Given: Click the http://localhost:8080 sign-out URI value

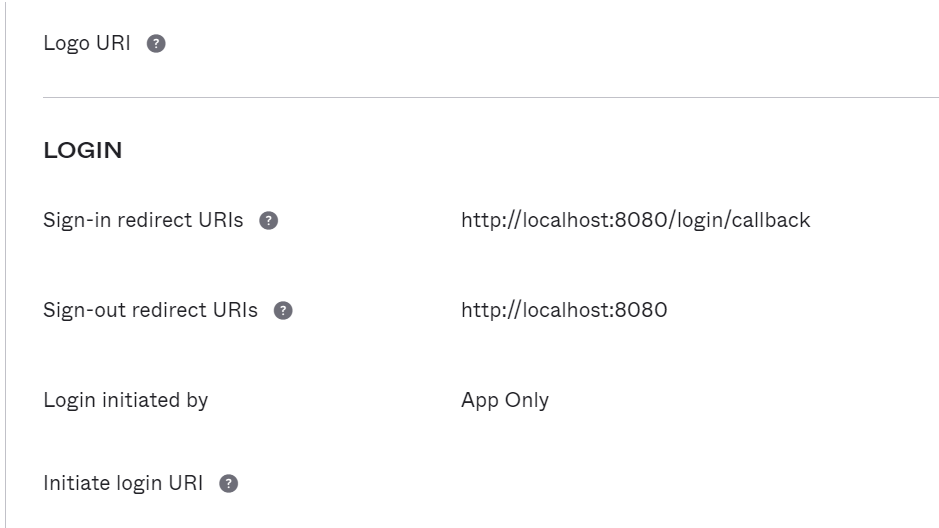Looking at the screenshot, I should tap(564, 310).
